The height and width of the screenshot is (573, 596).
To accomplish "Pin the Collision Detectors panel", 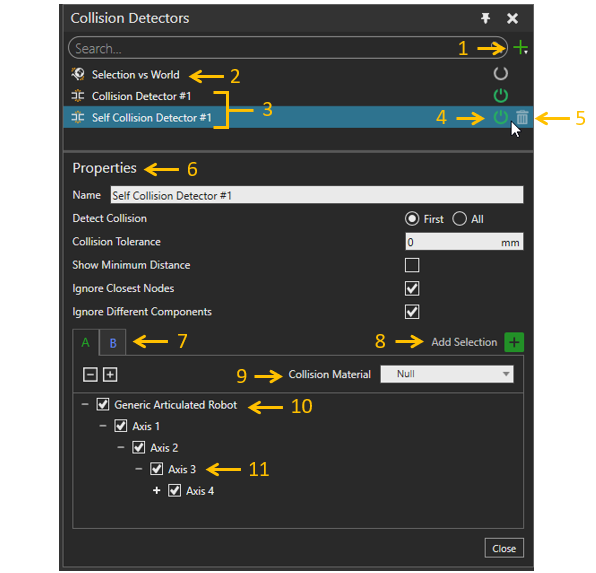I will (485, 18).
